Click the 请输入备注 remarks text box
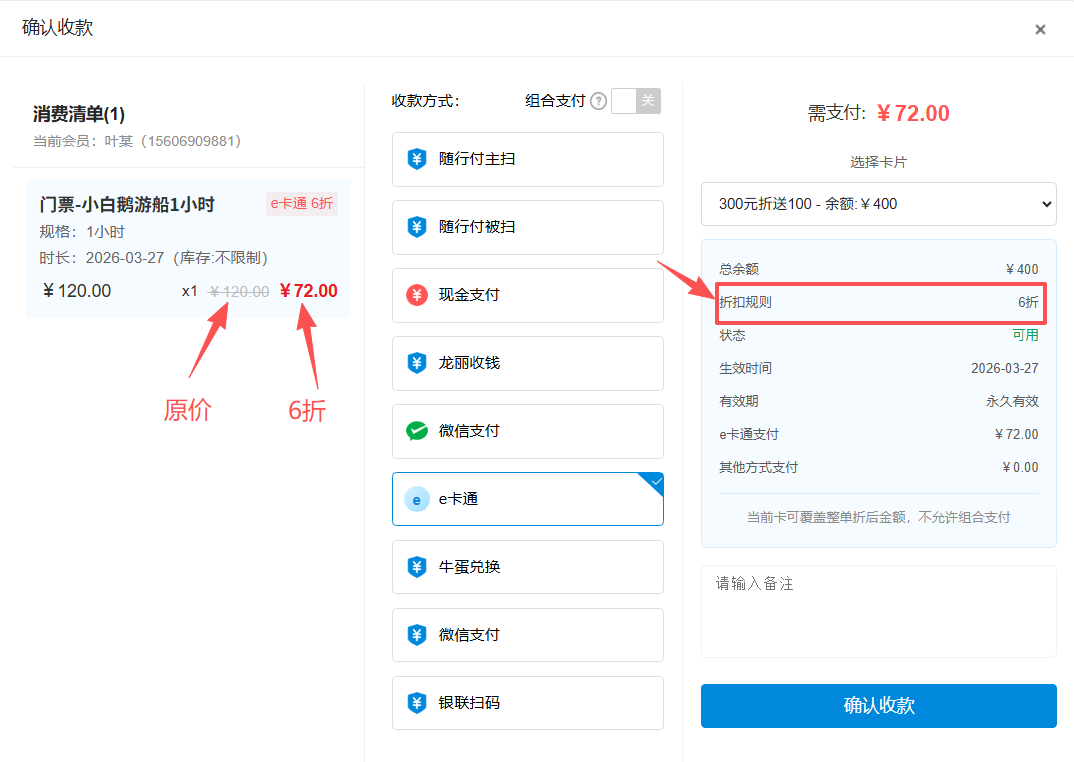Image resolution: width=1074 pixels, height=762 pixels. click(878, 611)
